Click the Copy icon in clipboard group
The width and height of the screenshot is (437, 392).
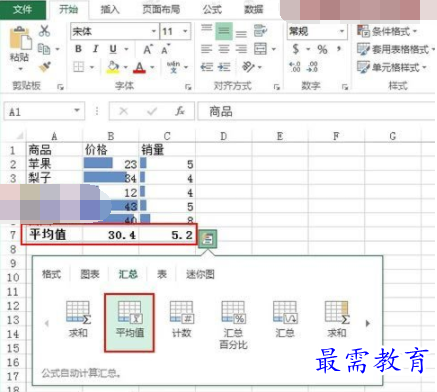tap(43, 49)
